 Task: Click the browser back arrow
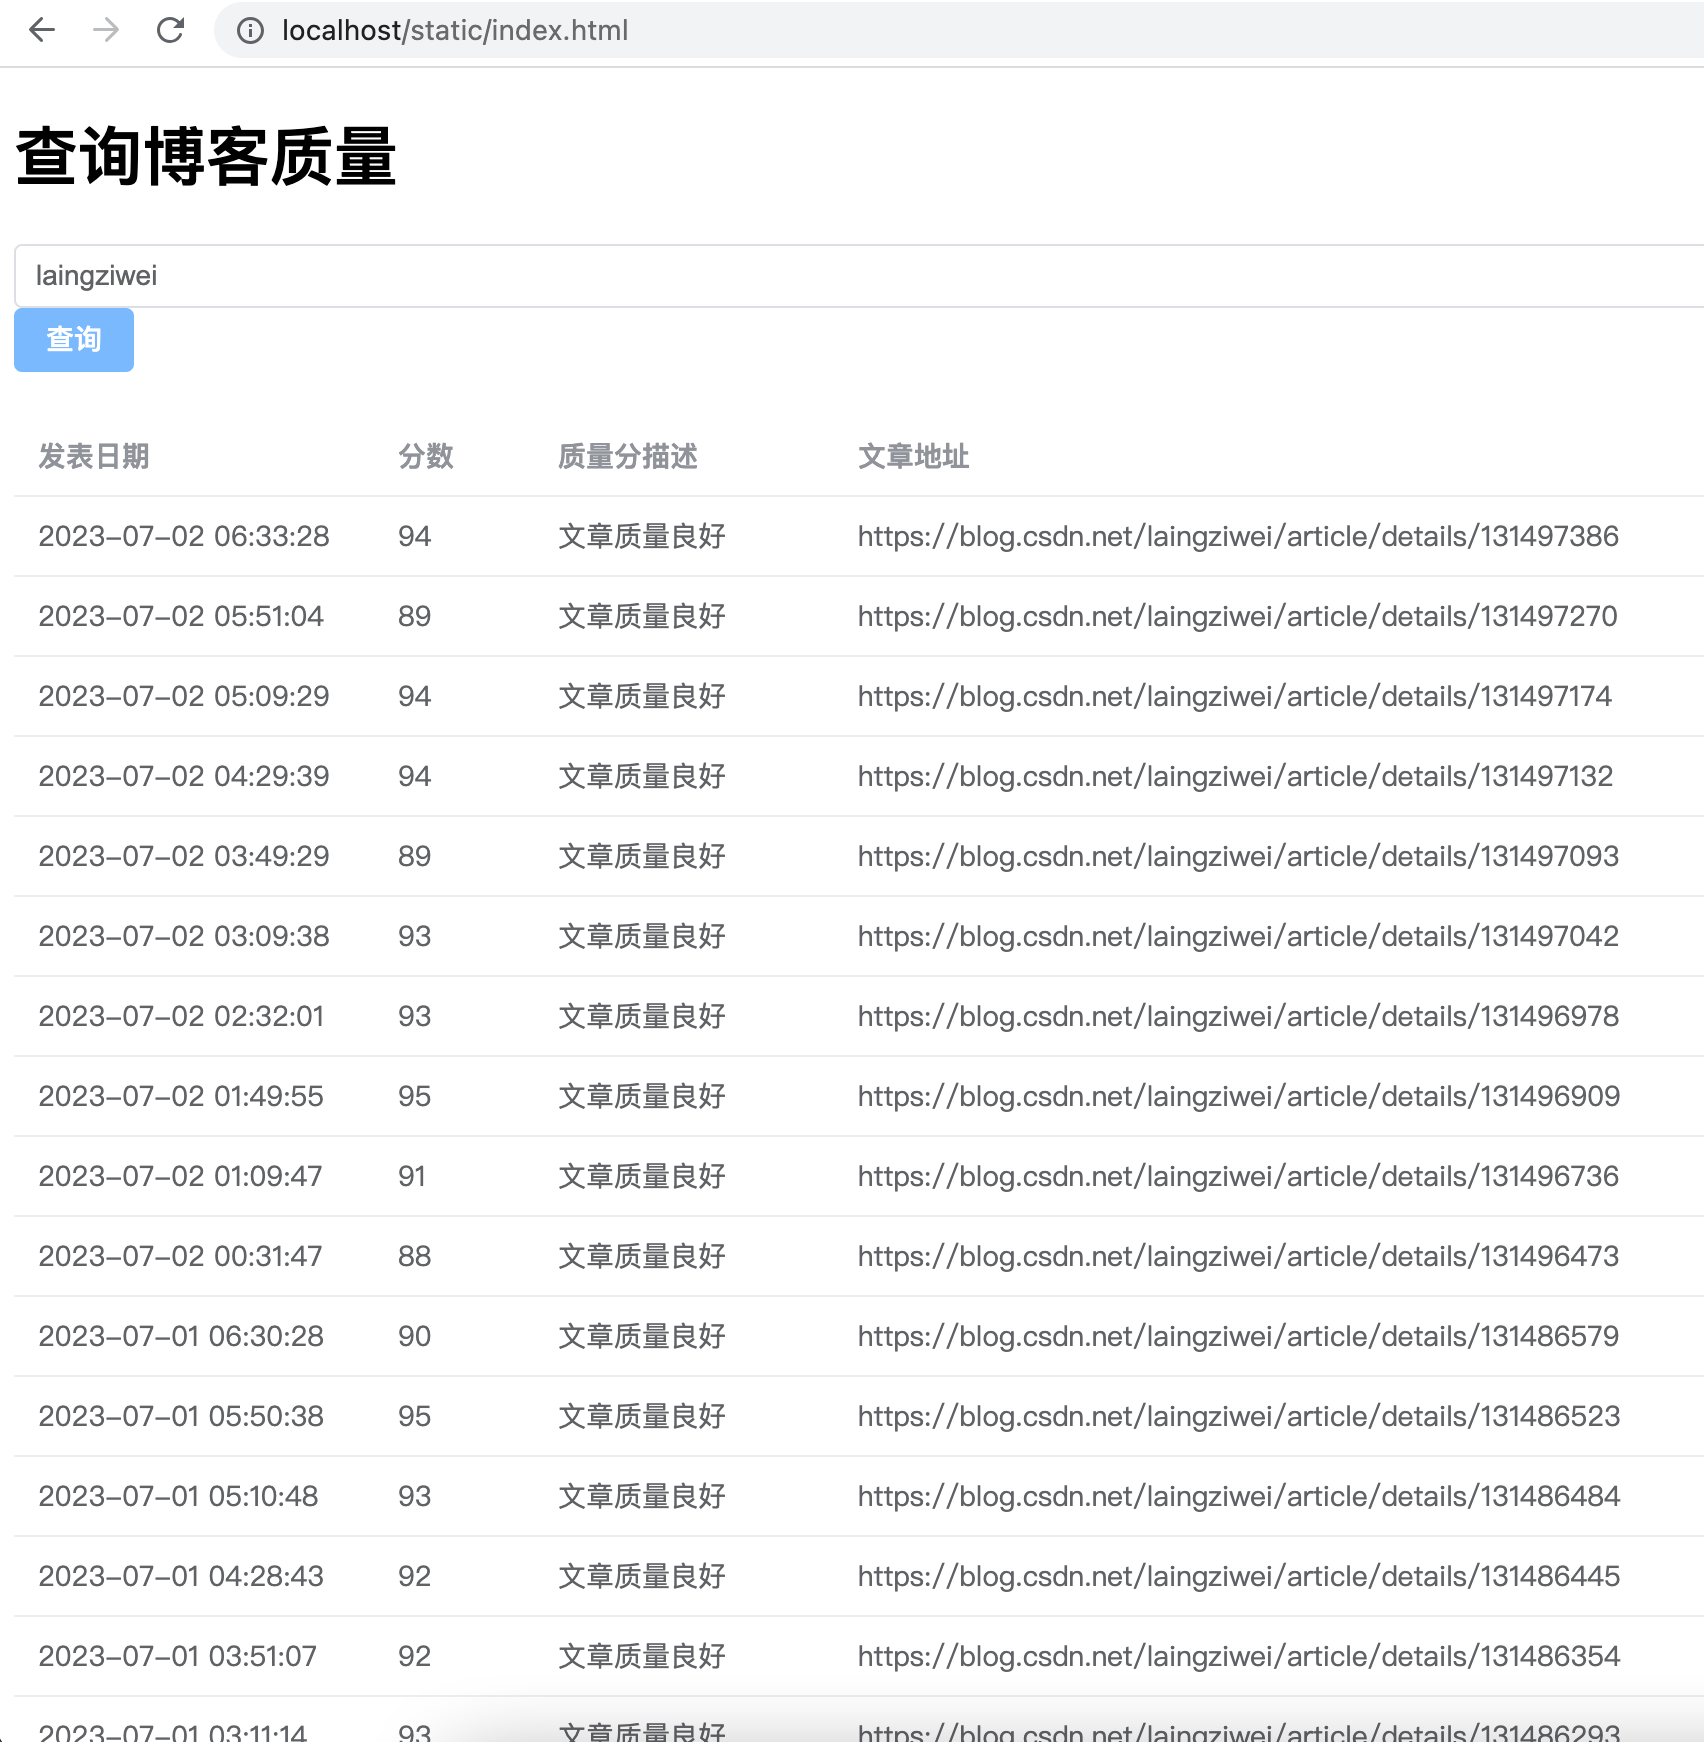(42, 30)
